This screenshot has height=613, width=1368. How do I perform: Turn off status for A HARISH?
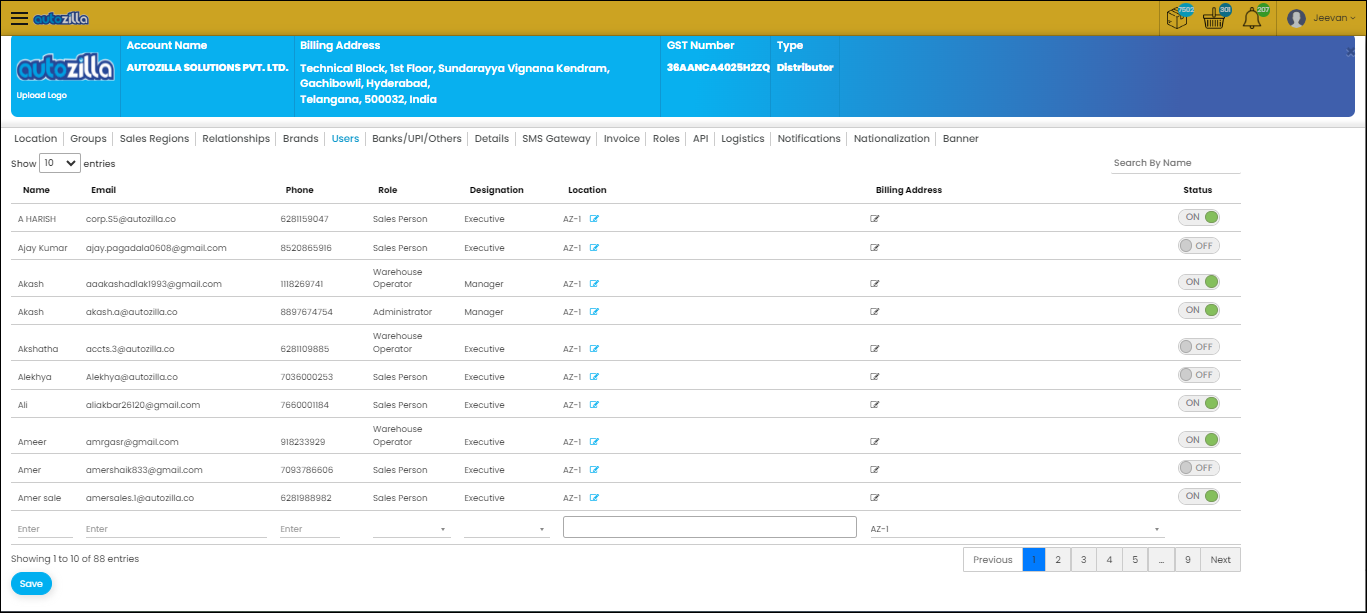(x=1199, y=218)
